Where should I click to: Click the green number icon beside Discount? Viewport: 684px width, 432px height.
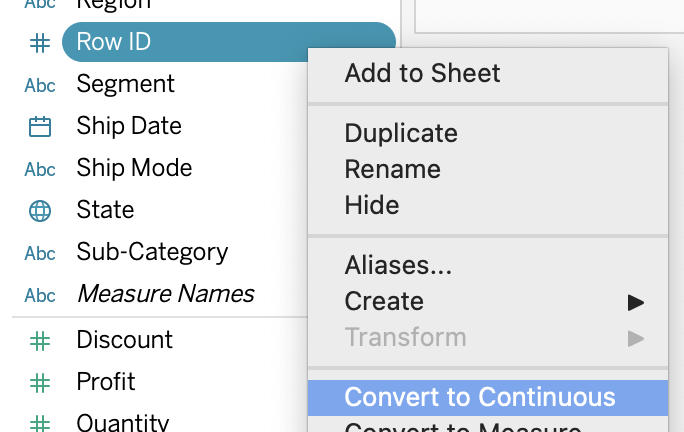coord(40,341)
